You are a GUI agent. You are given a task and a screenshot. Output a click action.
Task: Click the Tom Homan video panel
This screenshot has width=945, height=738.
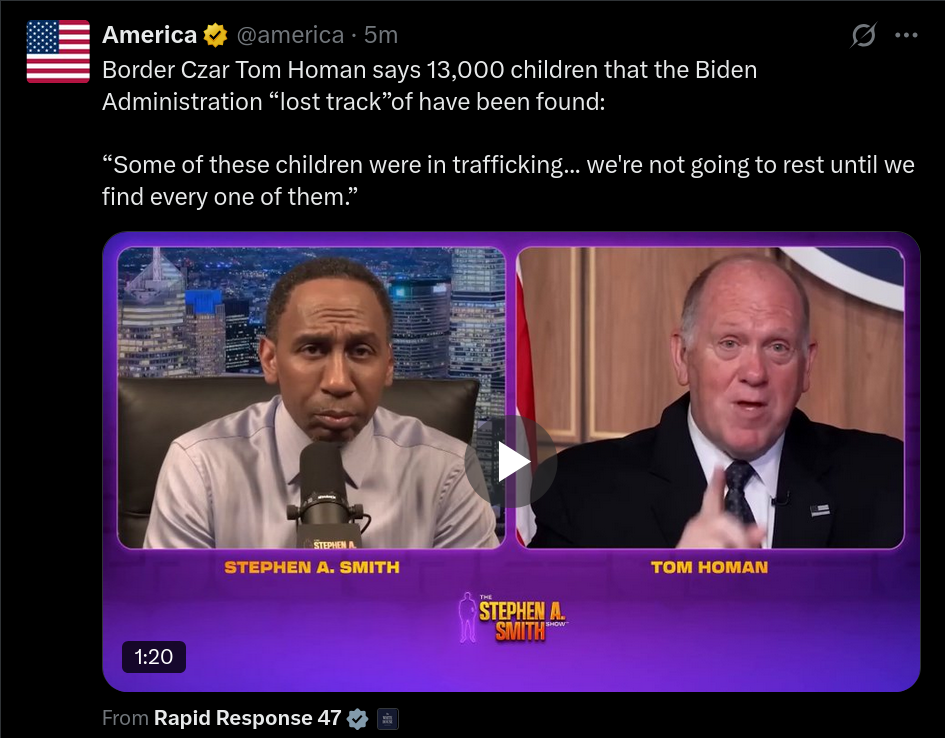pyautogui.click(x=711, y=398)
